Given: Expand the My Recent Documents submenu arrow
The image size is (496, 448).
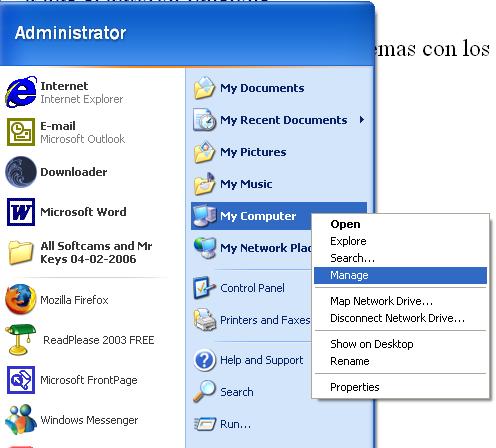Looking at the screenshot, I should (362, 120).
